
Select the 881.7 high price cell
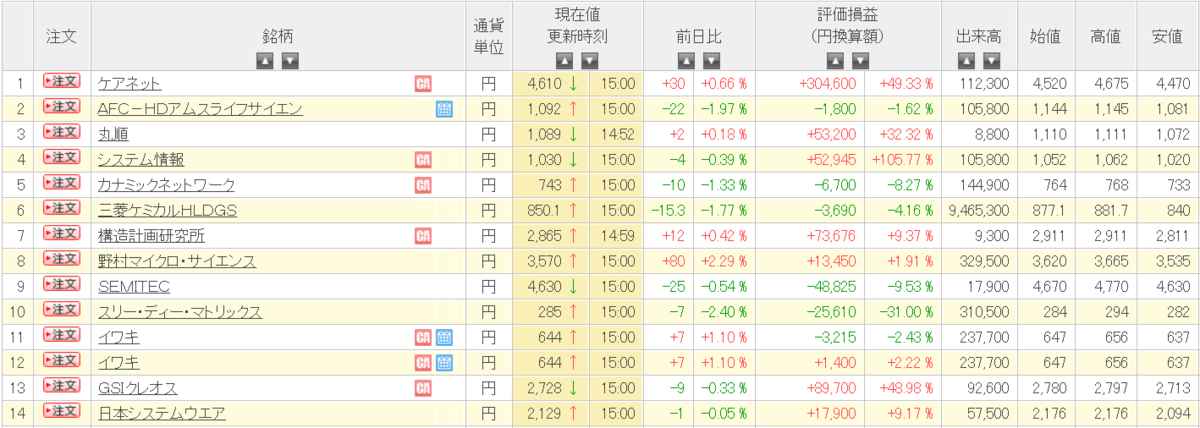pyautogui.click(x=1104, y=210)
